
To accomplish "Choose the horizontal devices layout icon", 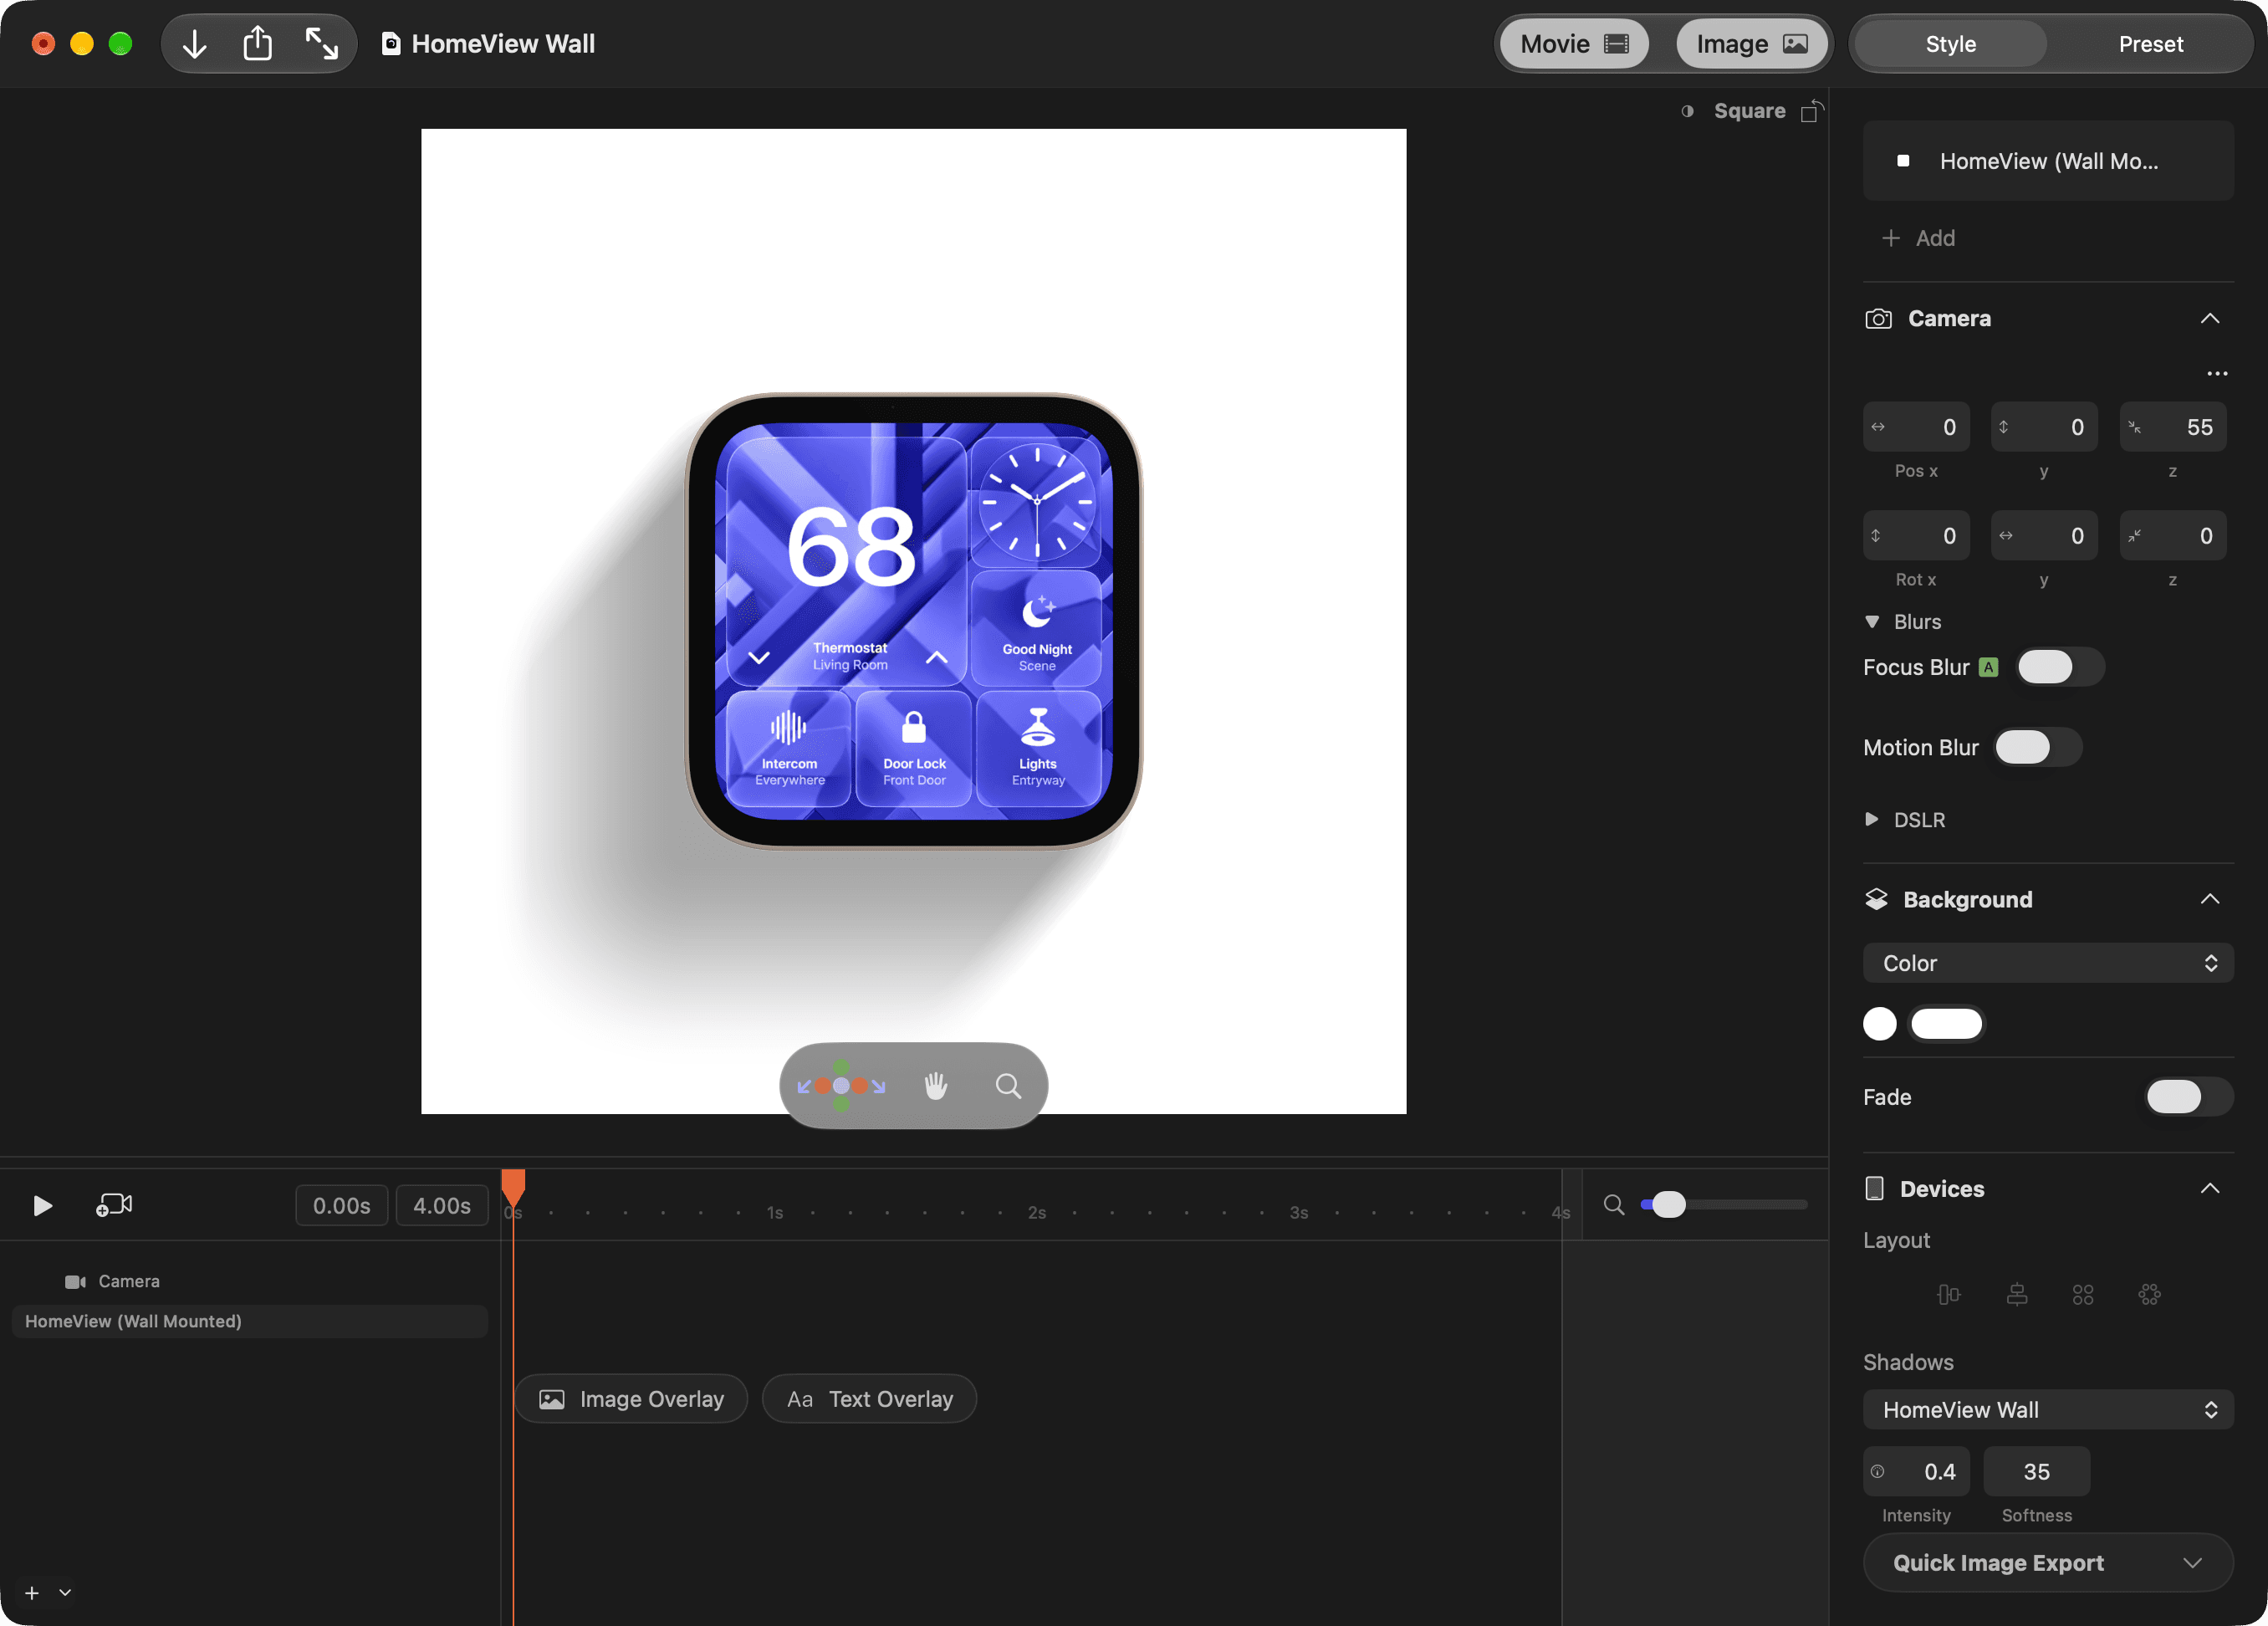I will (1949, 1295).
